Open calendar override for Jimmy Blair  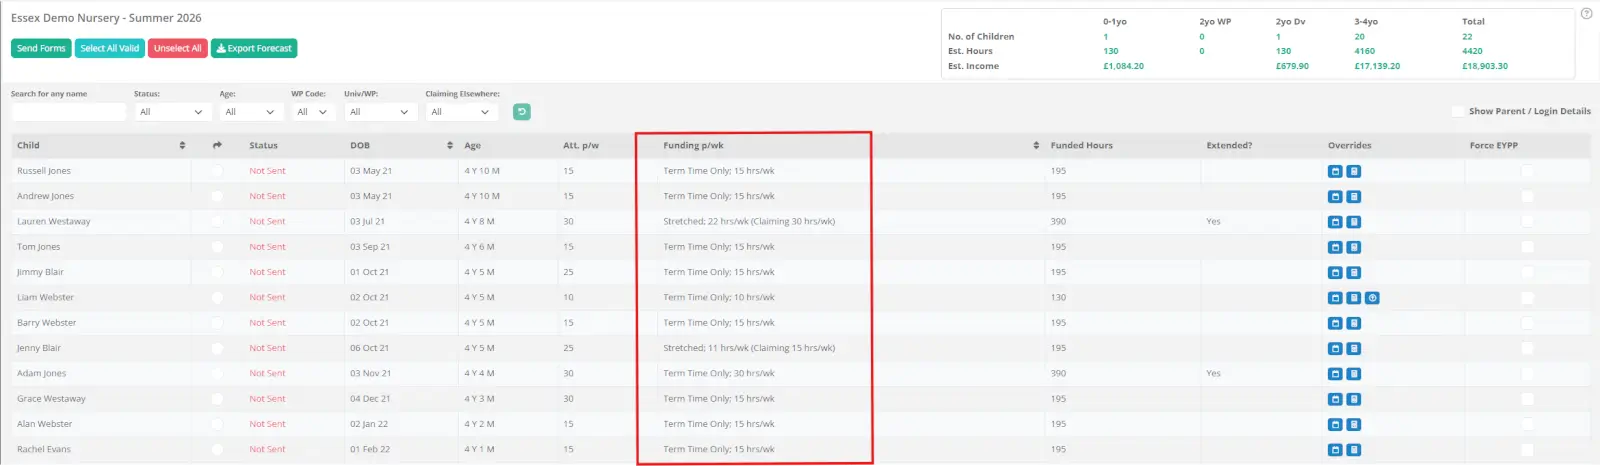[1334, 272]
